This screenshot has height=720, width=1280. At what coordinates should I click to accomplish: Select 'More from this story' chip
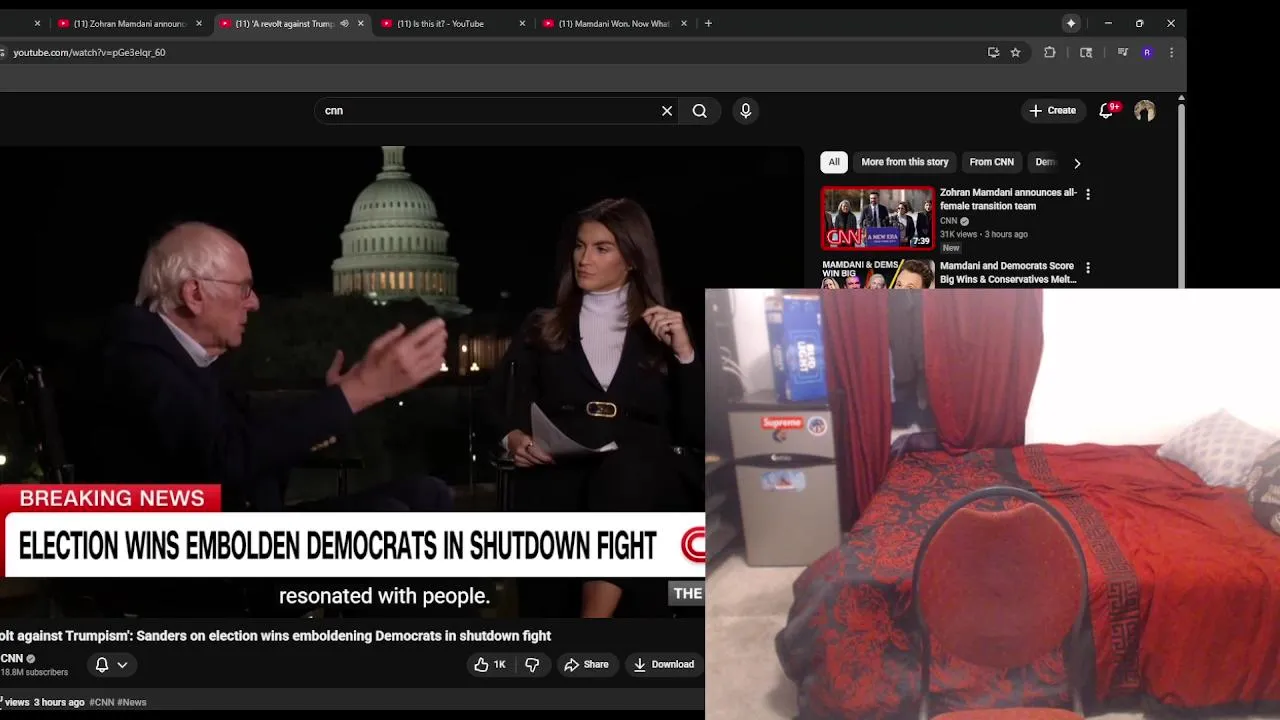[x=905, y=162]
